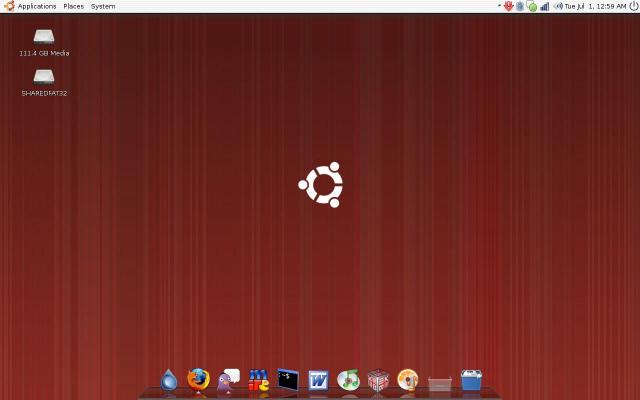This screenshot has width=640, height=400.
Task: Open the Word processor dock icon
Action: (x=318, y=380)
